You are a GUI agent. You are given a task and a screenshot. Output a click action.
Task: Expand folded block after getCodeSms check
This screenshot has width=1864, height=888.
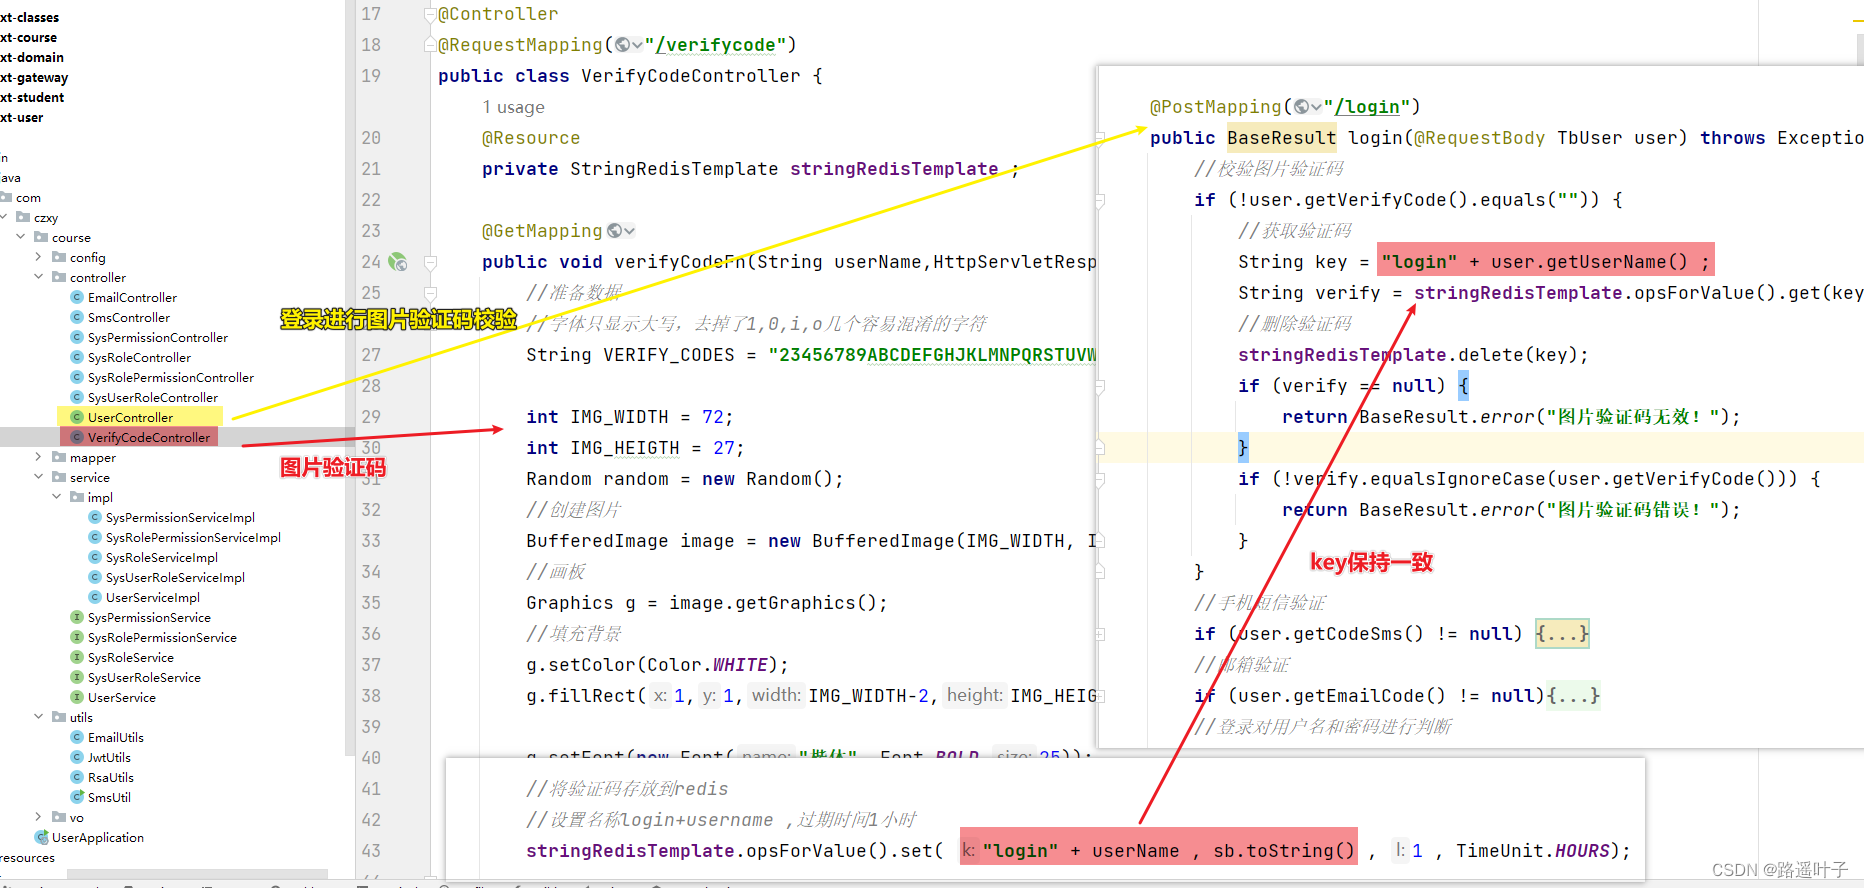point(1562,634)
